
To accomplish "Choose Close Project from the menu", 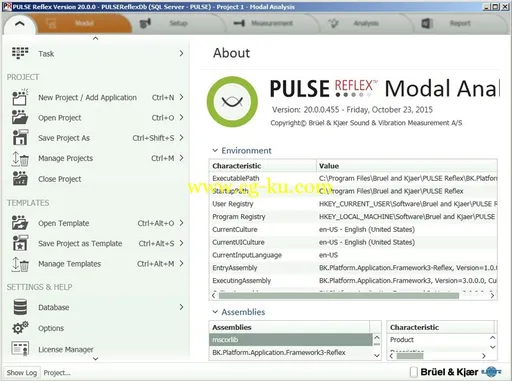I will pyautogui.click(x=97, y=179).
